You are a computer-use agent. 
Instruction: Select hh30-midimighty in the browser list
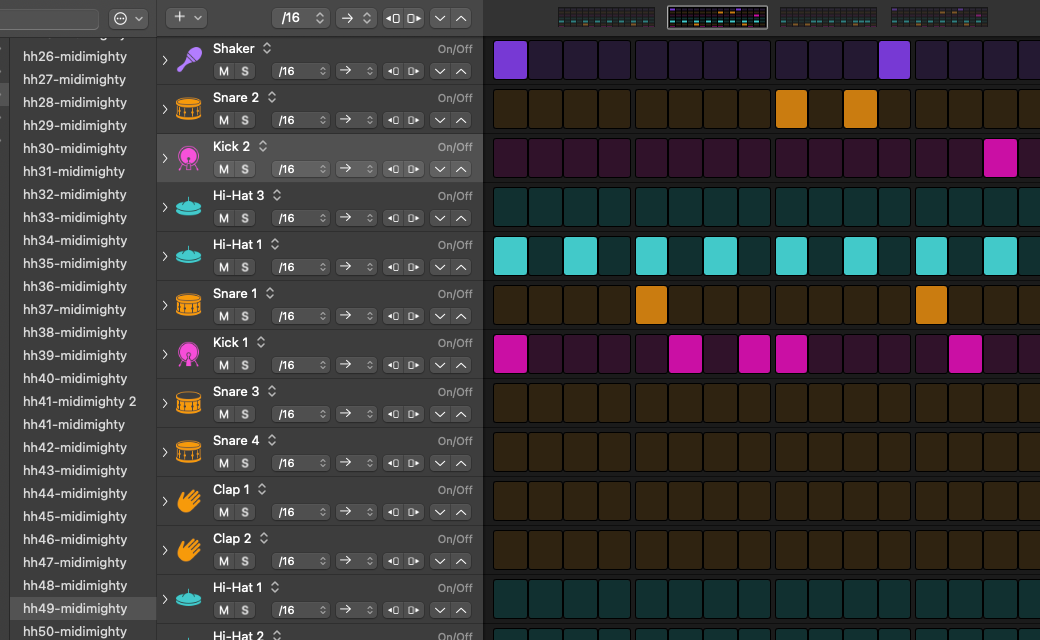pyautogui.click(x=83, y=149)
